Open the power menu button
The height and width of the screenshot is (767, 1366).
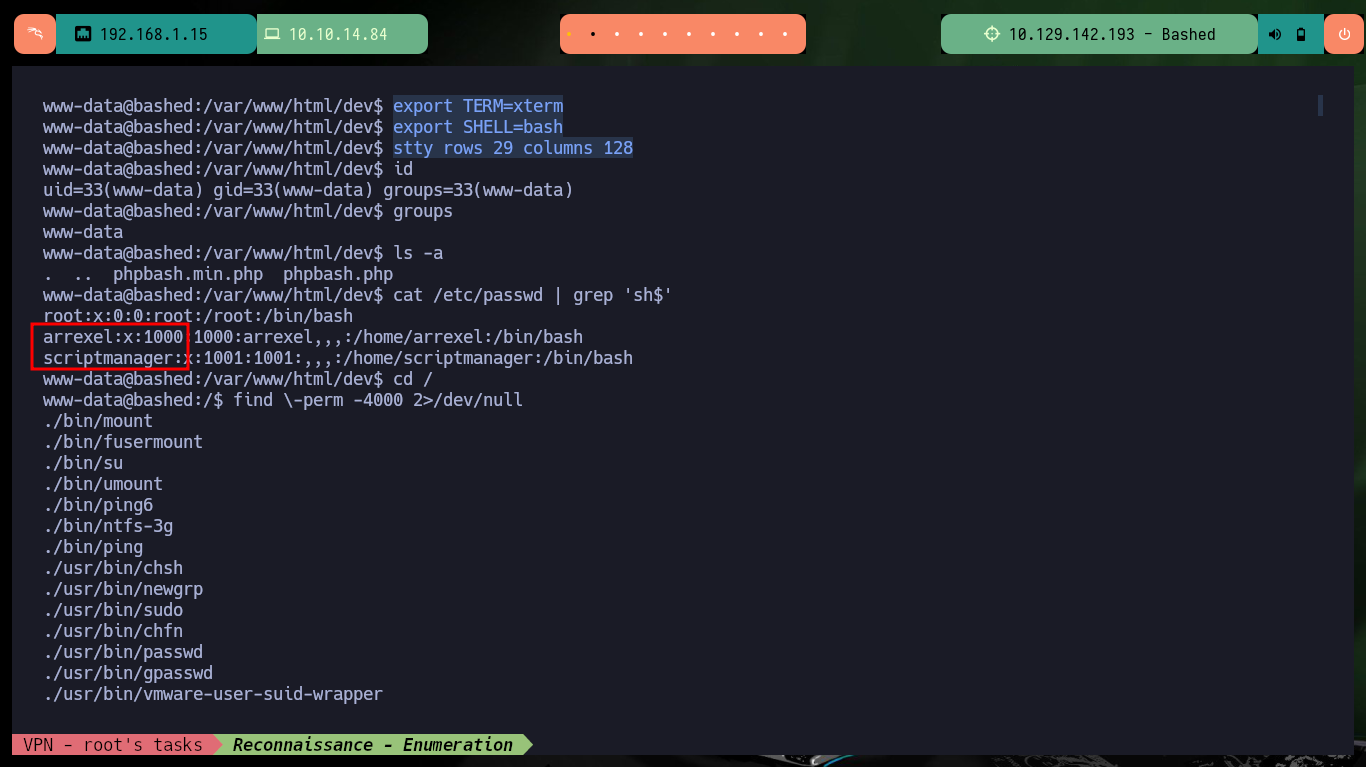point(1343,34)
